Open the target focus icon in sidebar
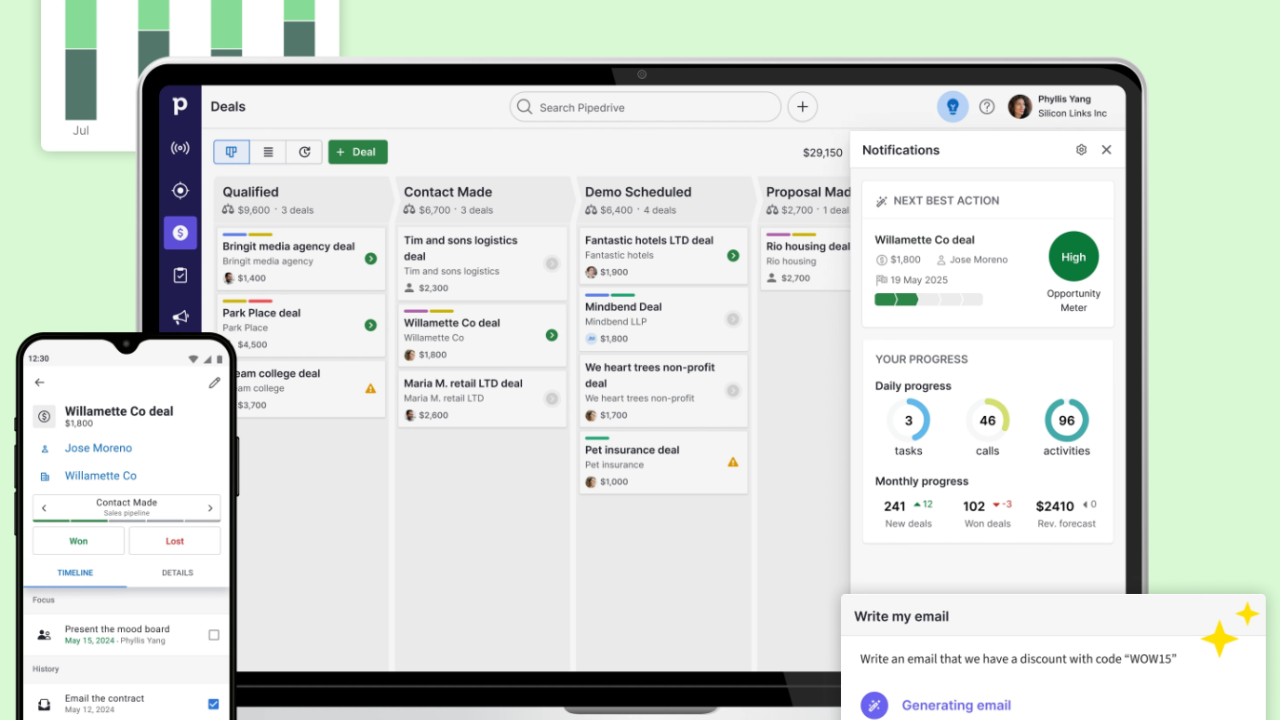This screenshot has height=720, width=1280. 180,190
